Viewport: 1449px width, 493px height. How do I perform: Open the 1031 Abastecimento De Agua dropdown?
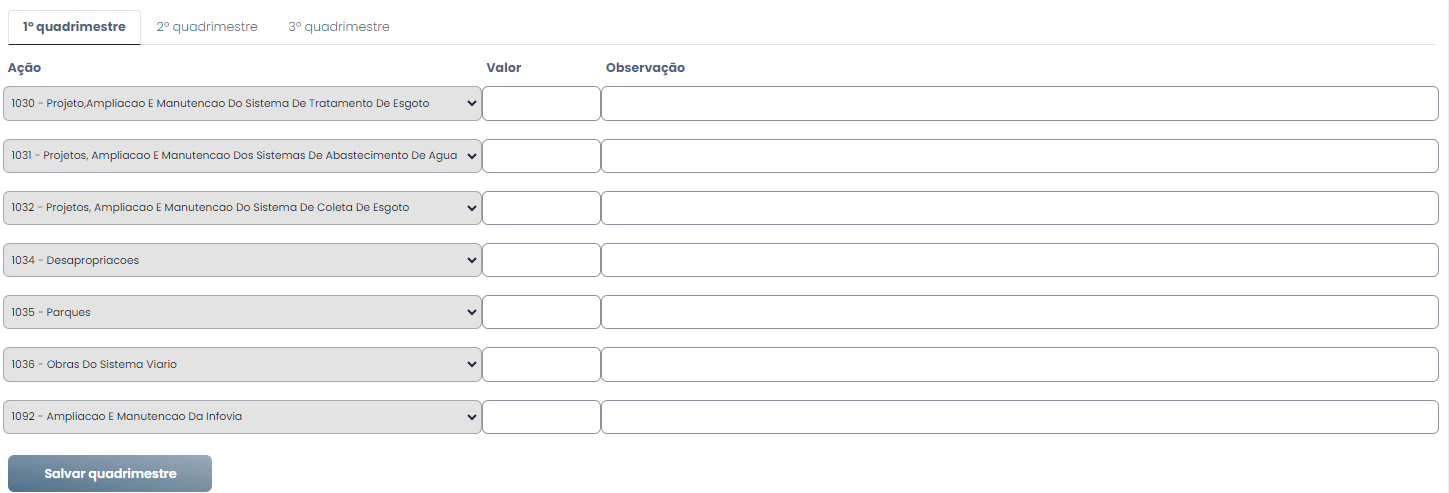pyautogui.click(x=242, y=156)
